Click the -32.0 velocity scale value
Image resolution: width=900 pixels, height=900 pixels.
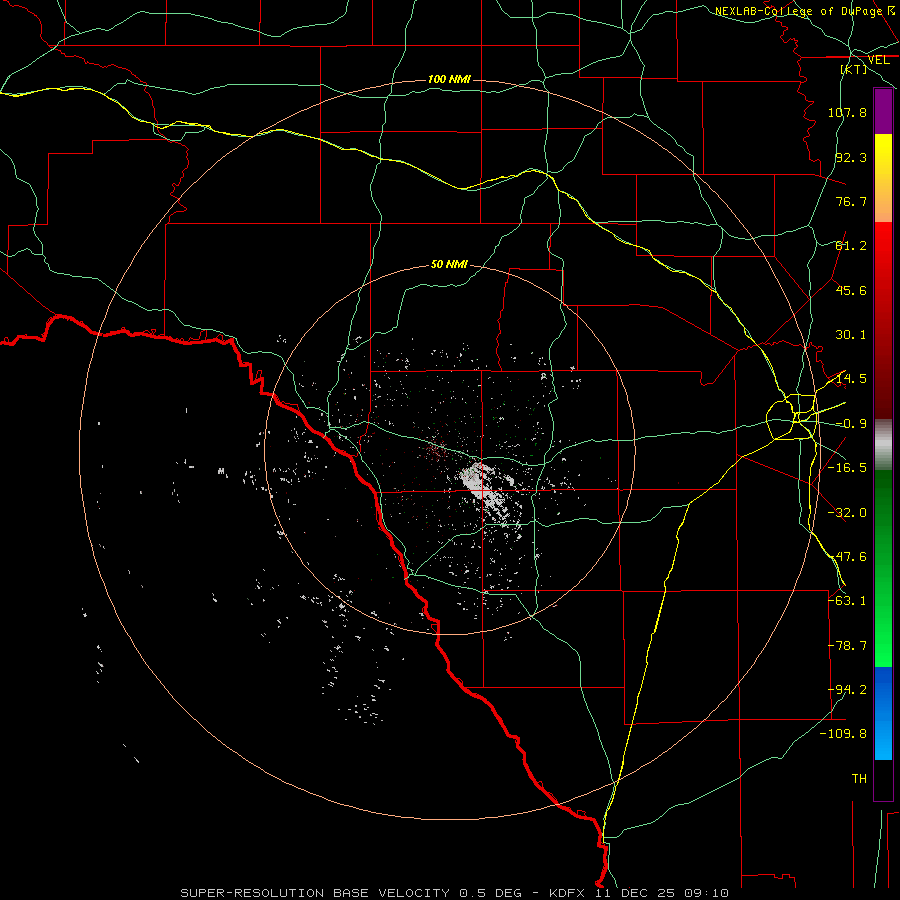[847, 513]
